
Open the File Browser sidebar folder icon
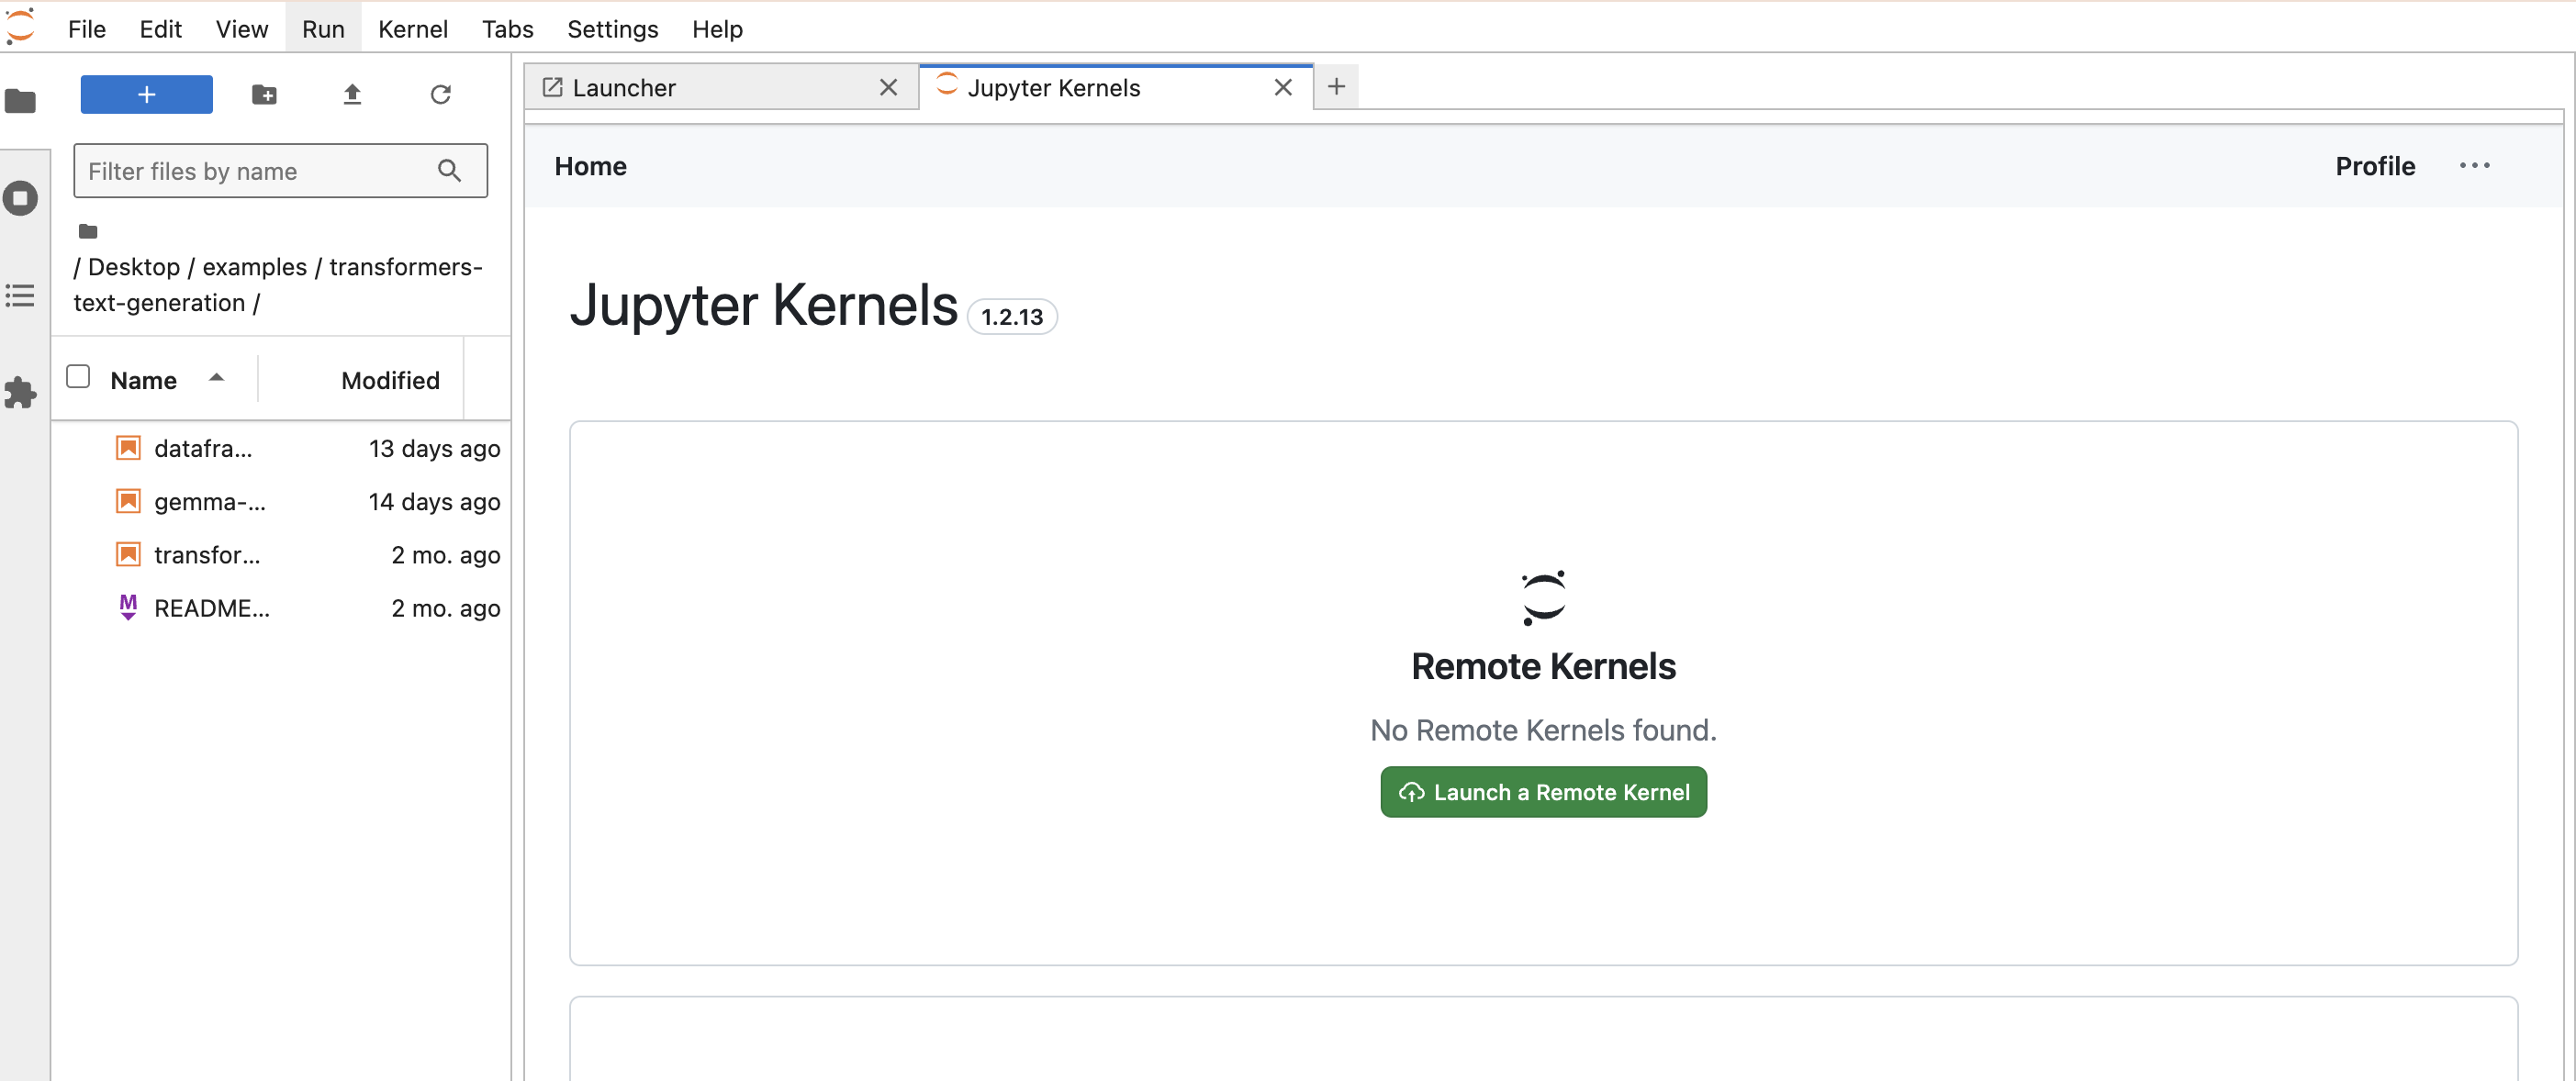(20, 101)
